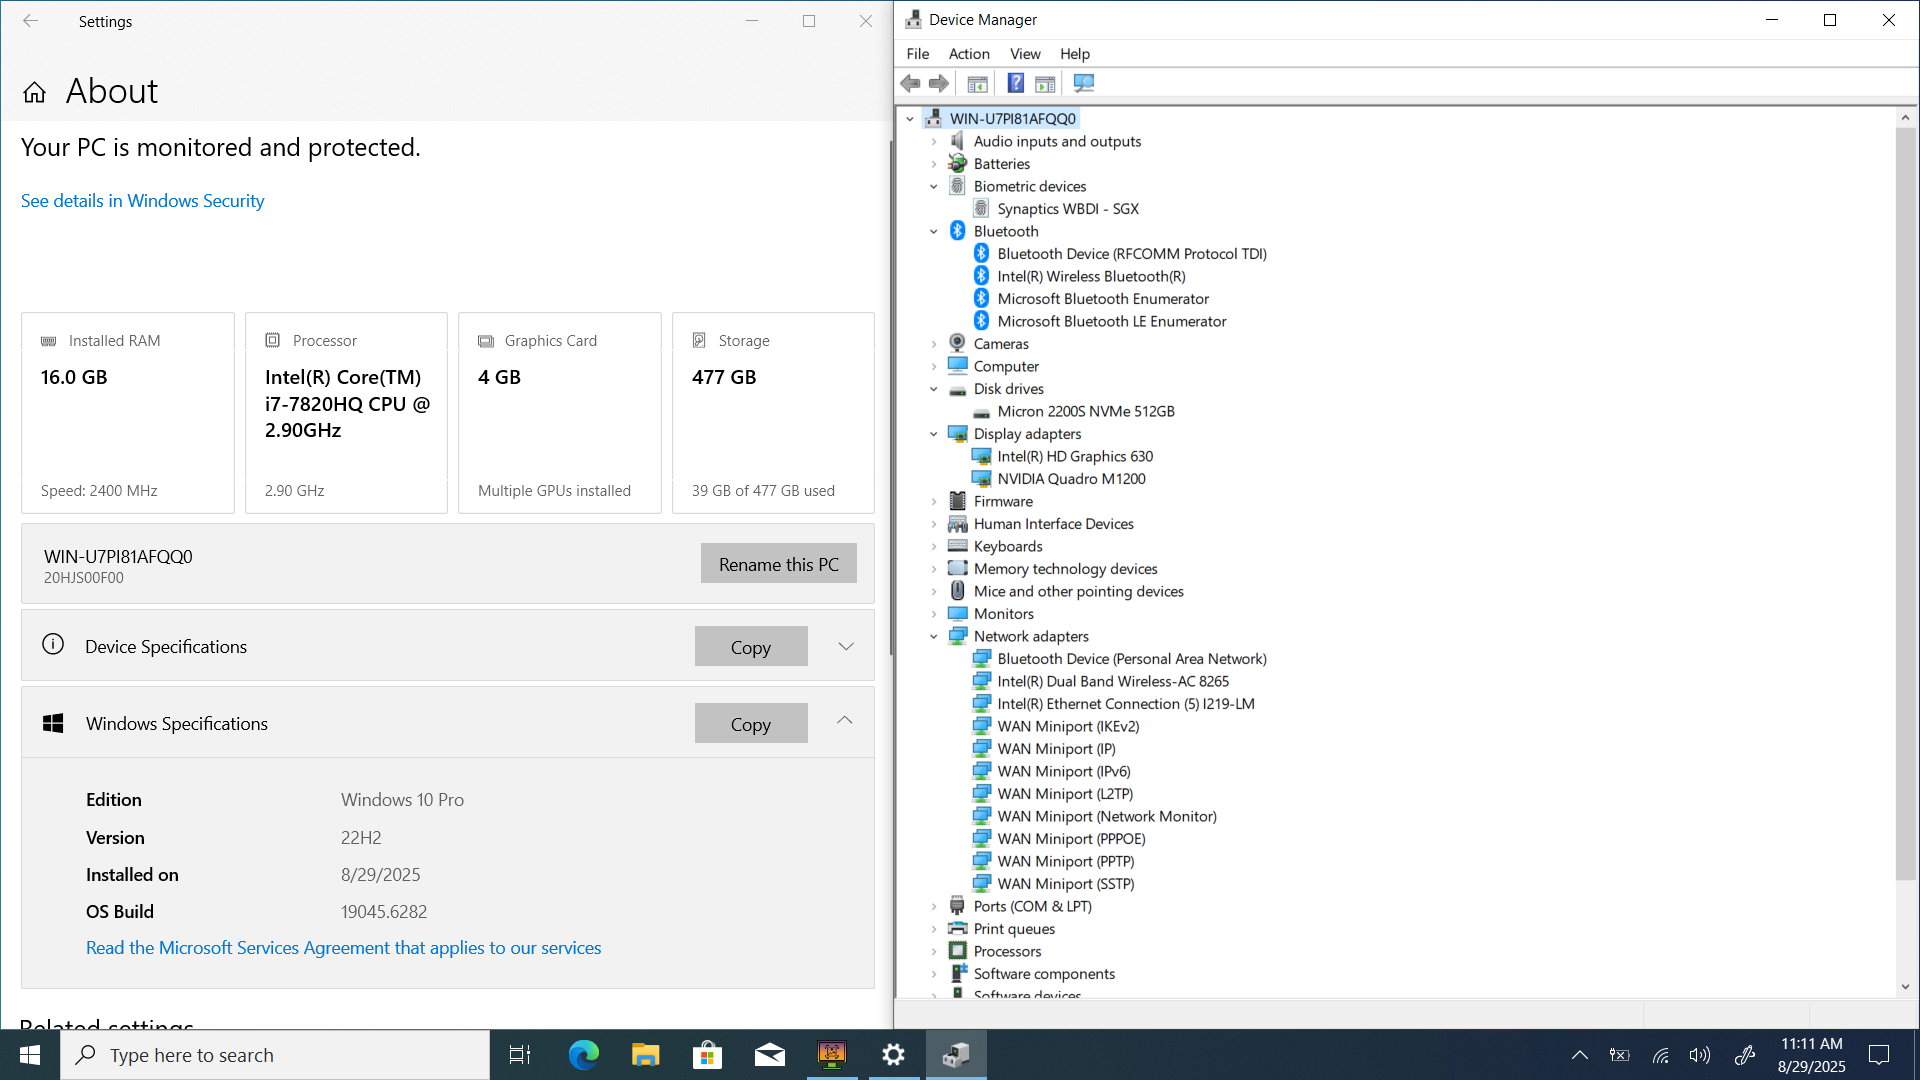Screen dimensions: 1920x1080
Task: Click the Back arrow in Device Manager toolbar
Action: point(910,83)
